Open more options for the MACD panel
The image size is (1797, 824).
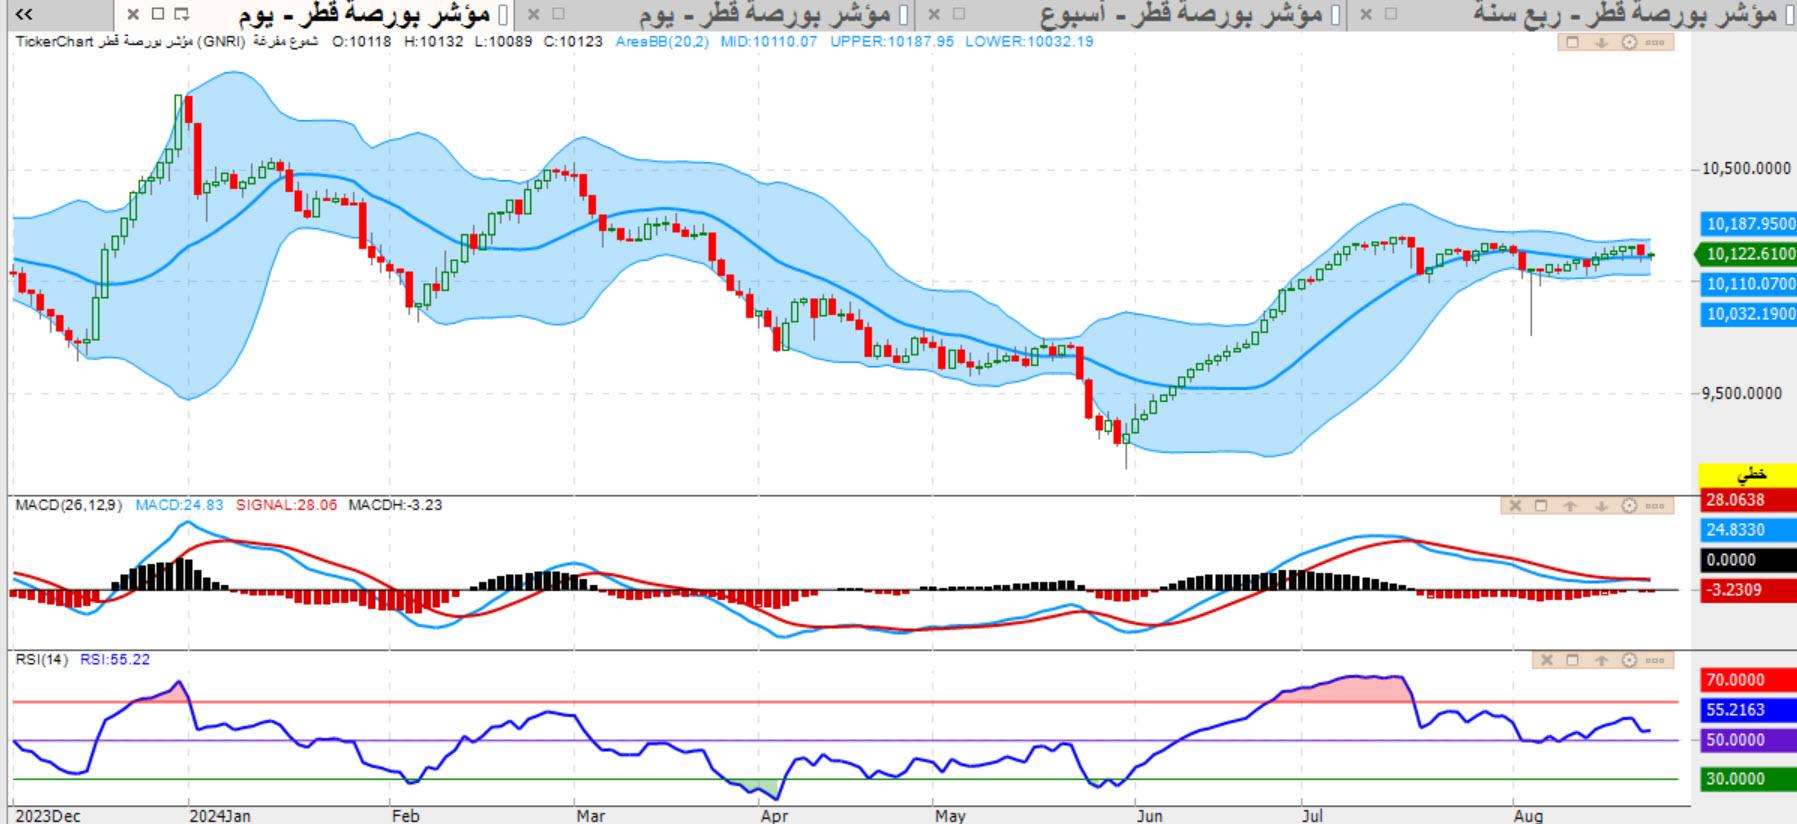click(x=1654, y=505)
